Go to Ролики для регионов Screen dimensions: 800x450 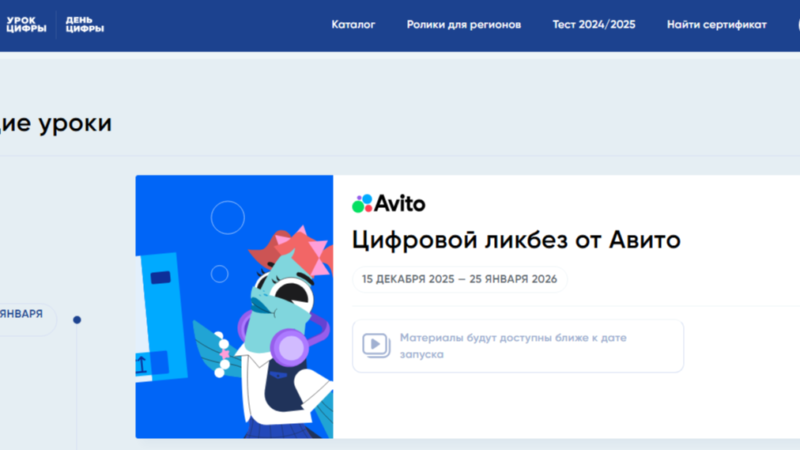point(464,24)
